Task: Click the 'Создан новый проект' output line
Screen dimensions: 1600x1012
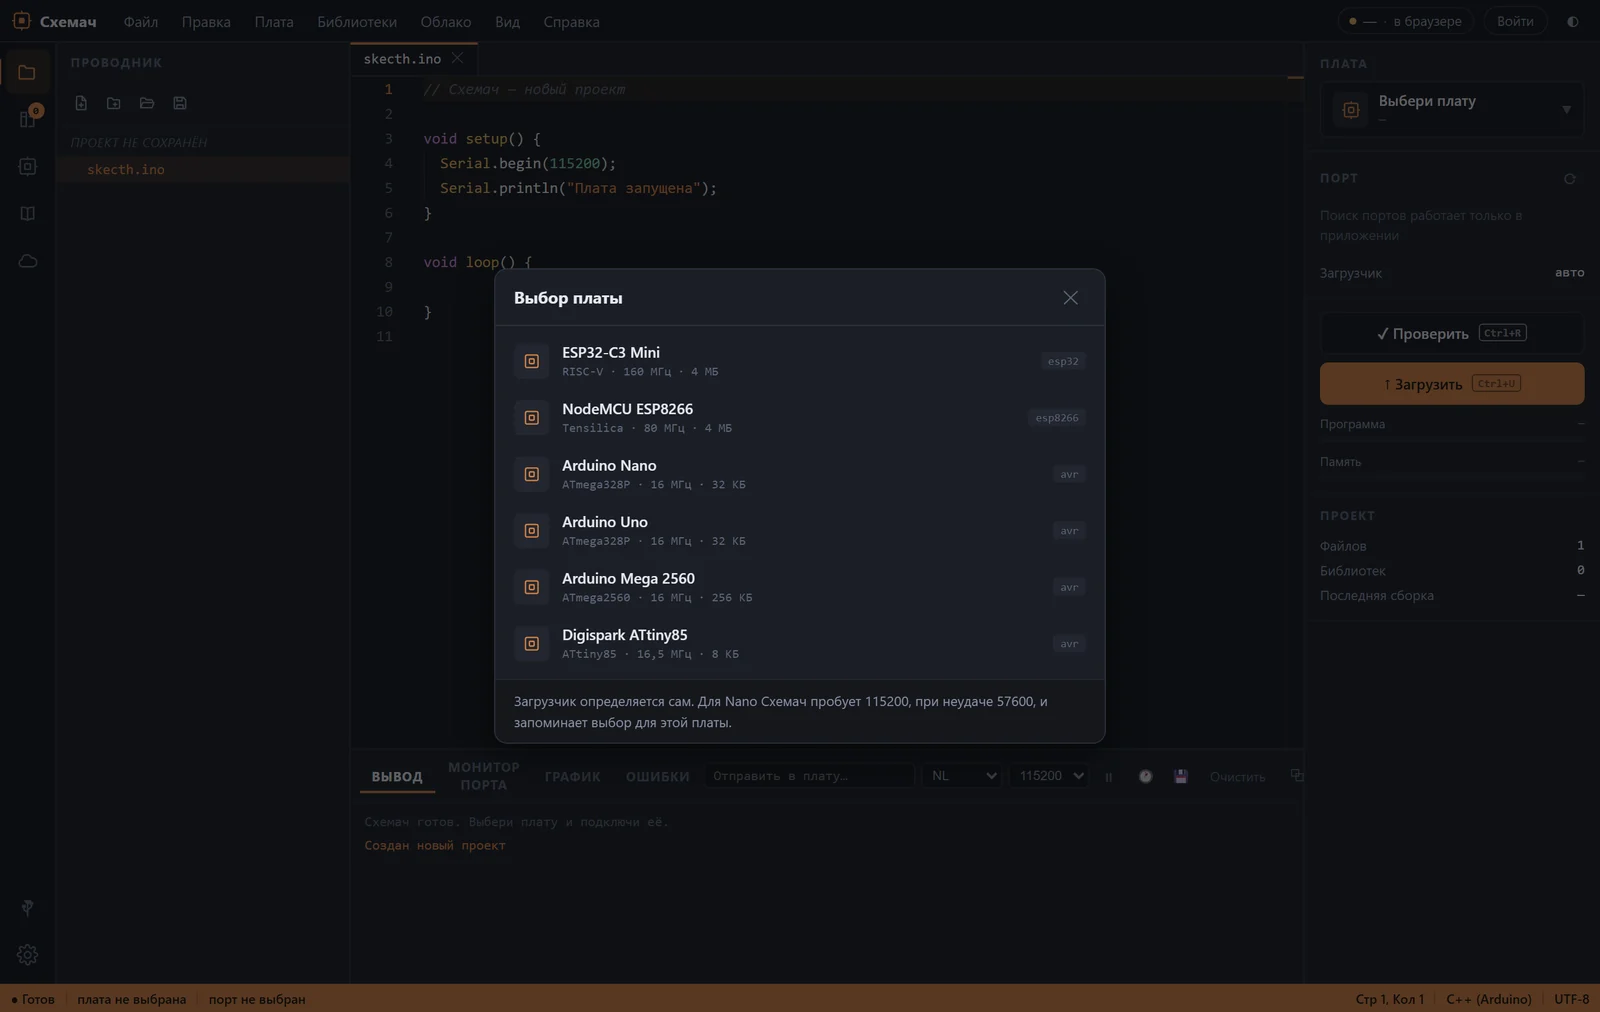Action: [x=435, y=846]
